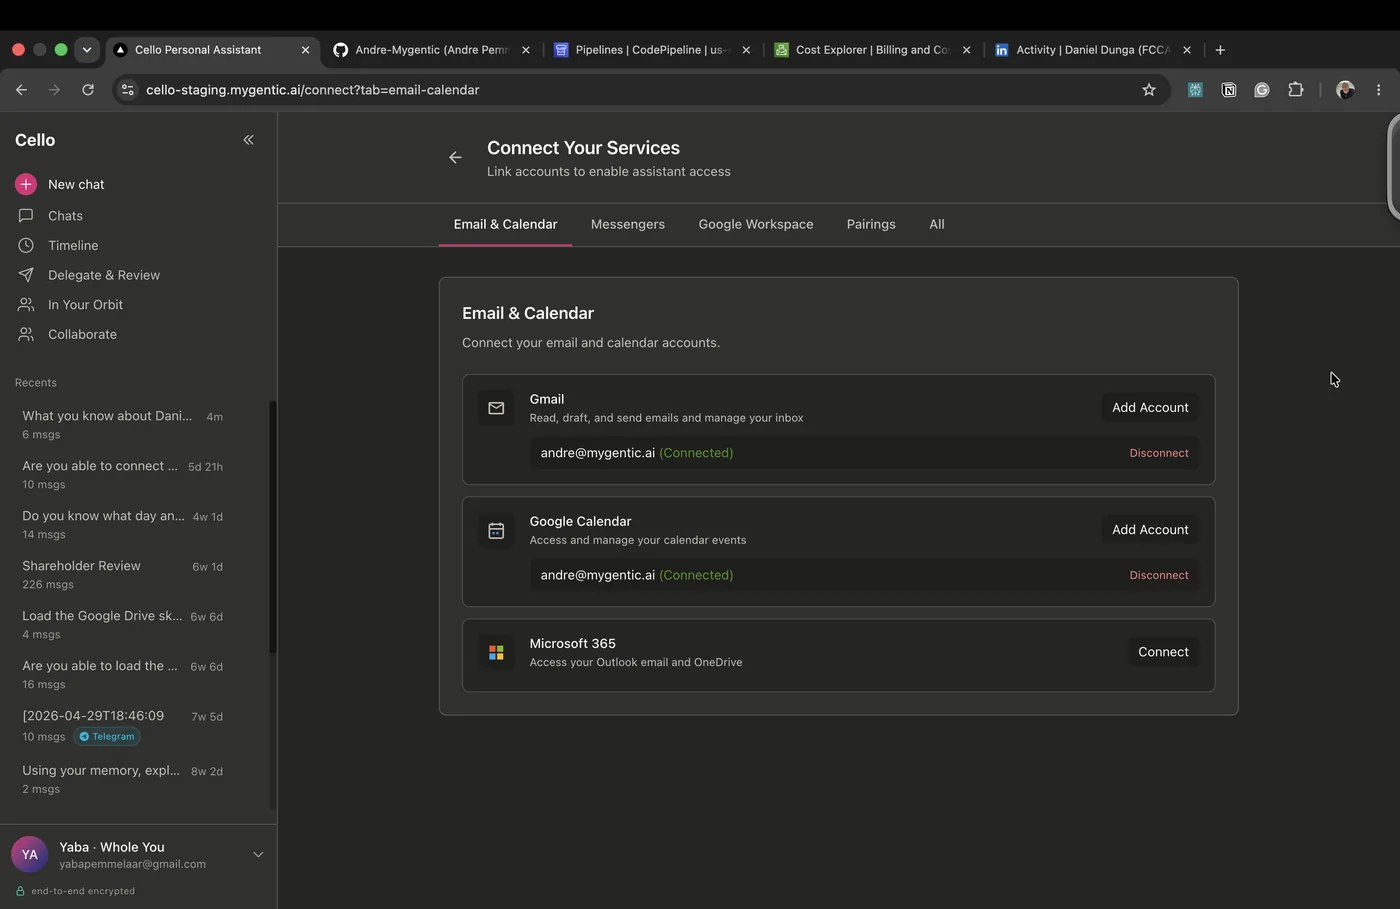Switch to the Andre-Mygentic GitHub browser tab
The width and height of the screenshot is (1400, 909).
430,50
